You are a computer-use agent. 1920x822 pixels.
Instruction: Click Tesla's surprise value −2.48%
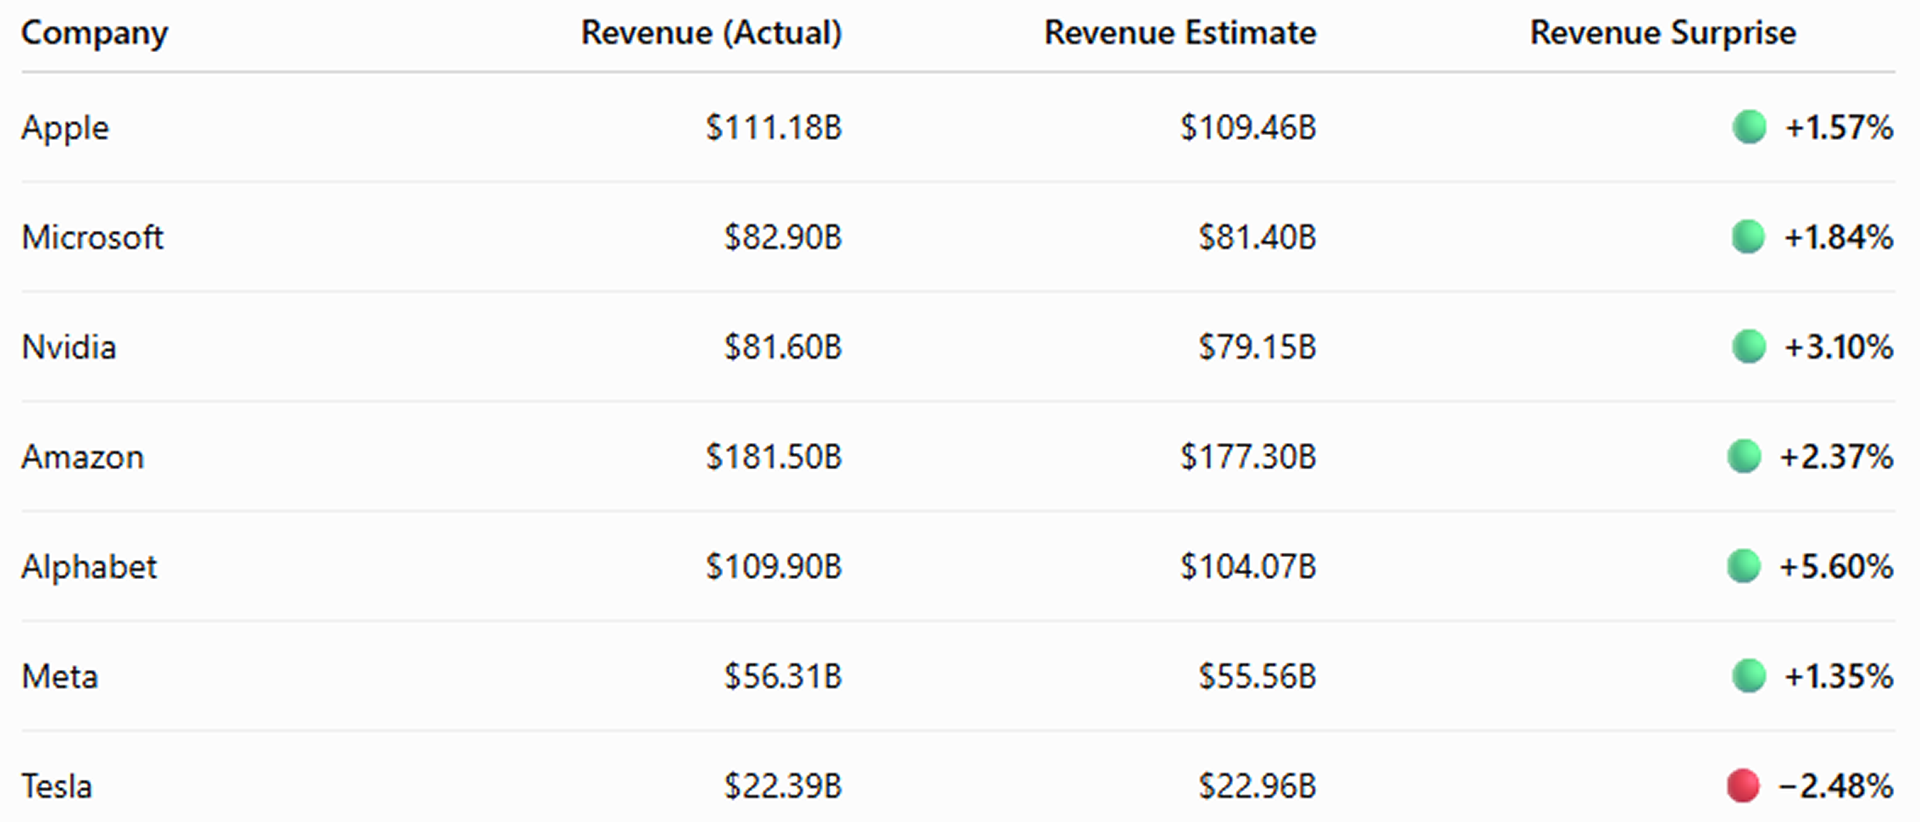[x=1836, y=786]
